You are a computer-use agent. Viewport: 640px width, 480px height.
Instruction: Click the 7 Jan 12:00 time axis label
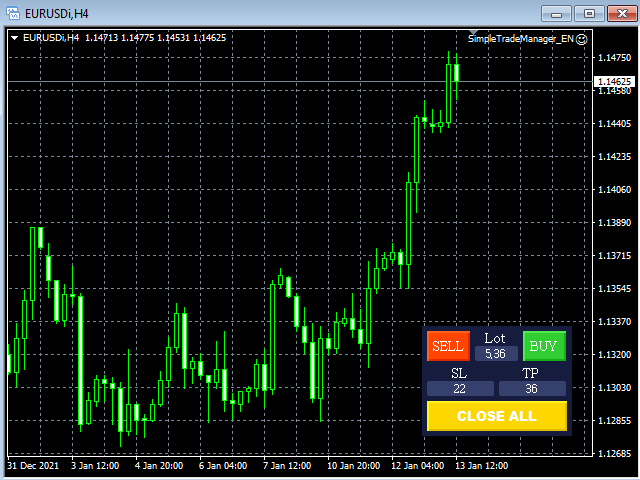coord(287,466)
